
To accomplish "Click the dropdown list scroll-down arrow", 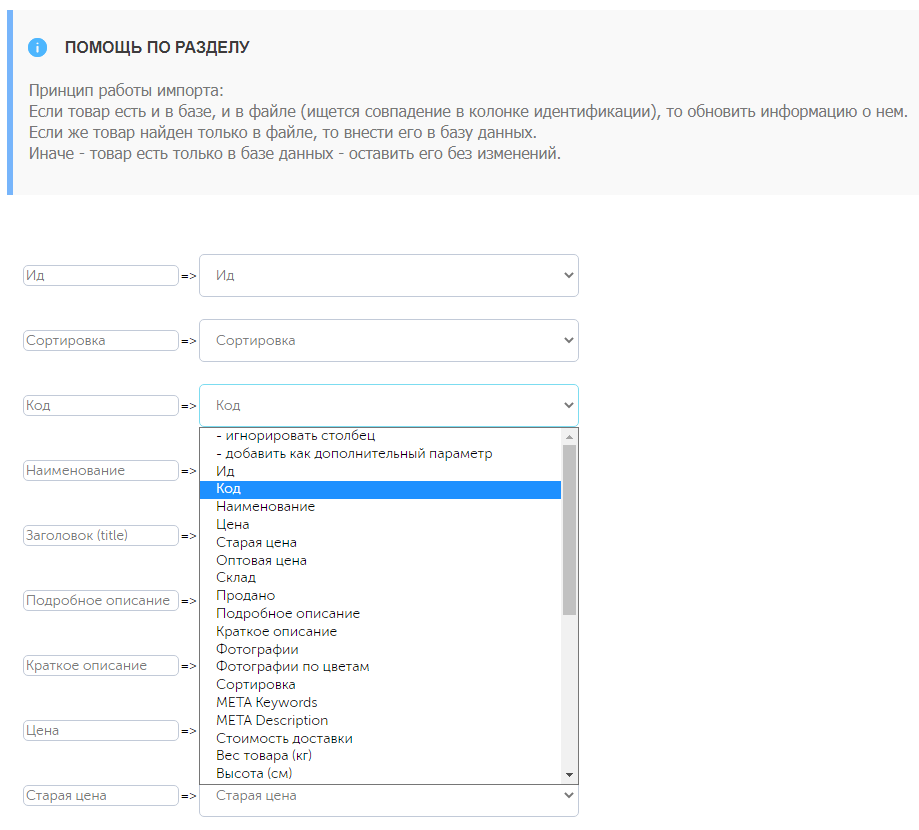I will (x=569, y=775).
